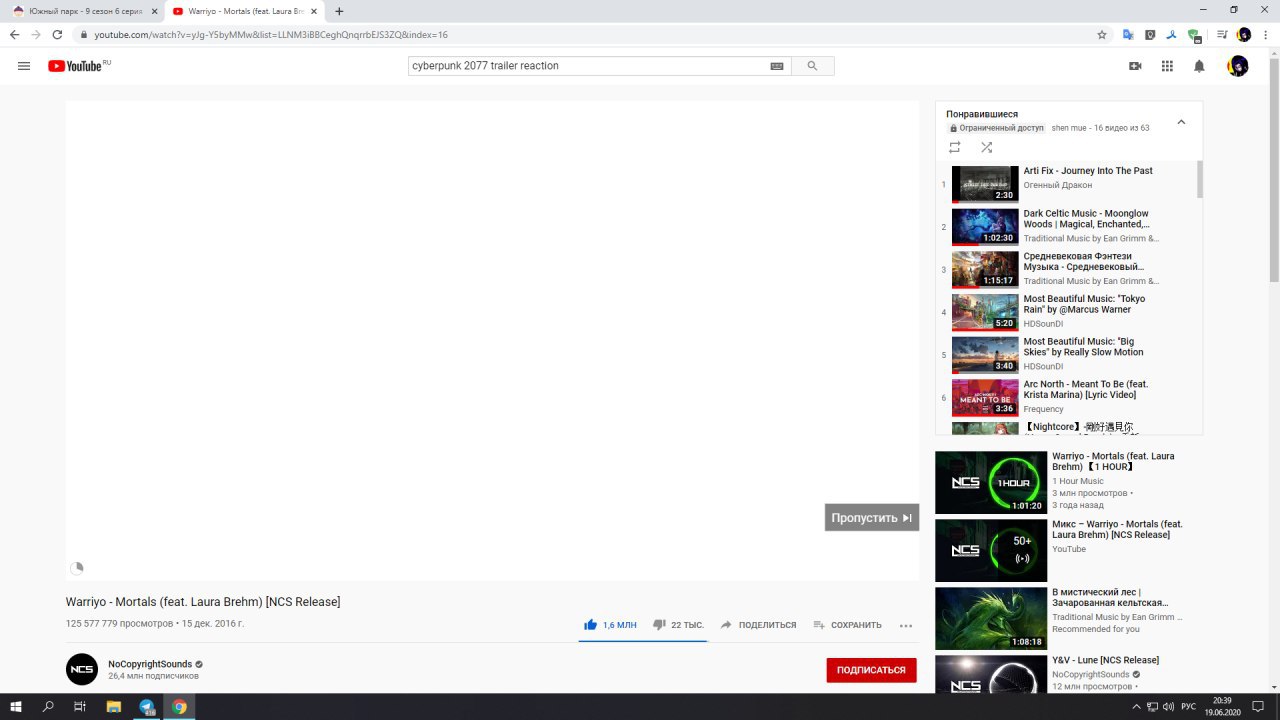1280x720 pixels.
Task: Open the taskbar volume control
Action: (x=1168, y=706)
